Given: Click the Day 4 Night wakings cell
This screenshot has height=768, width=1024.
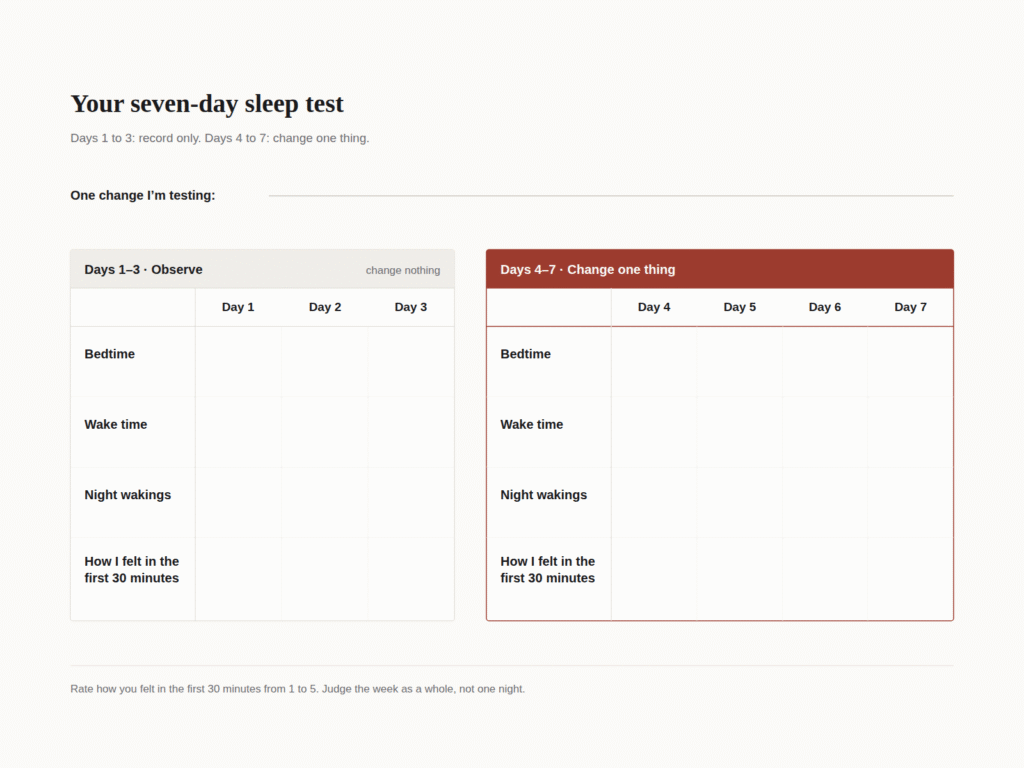Looking at the screenshot, I should point(654,503).
